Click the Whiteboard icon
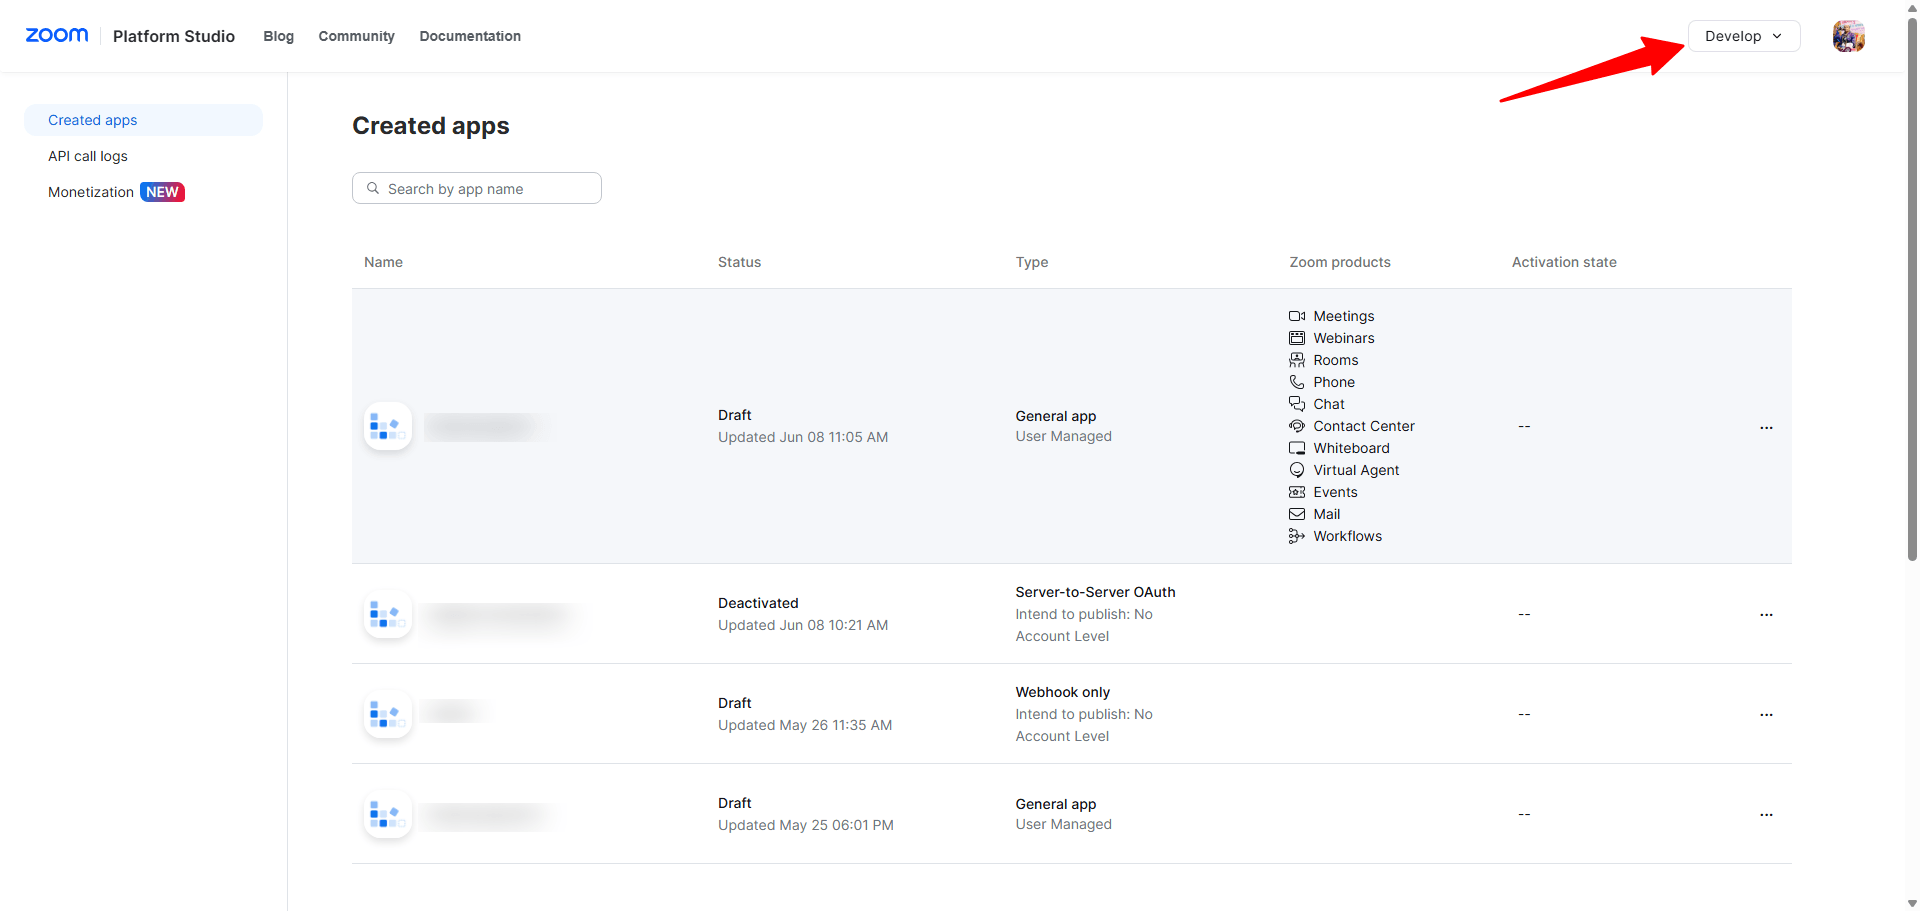 pyautogui.click(x=1297, y=448)
